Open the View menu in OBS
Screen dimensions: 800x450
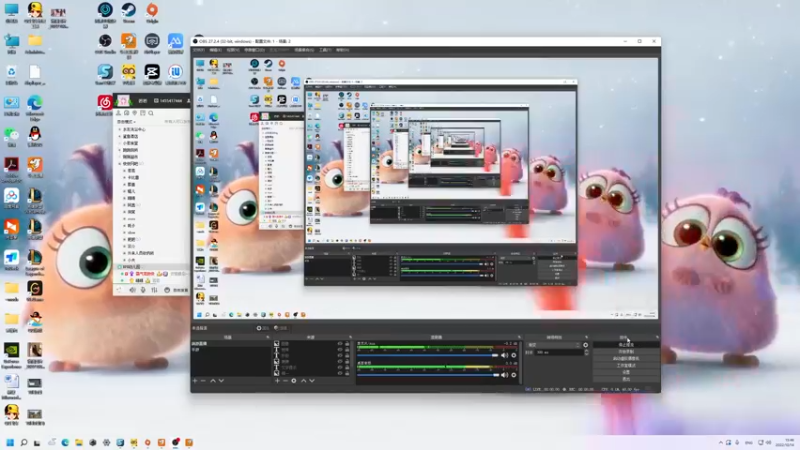233,50
